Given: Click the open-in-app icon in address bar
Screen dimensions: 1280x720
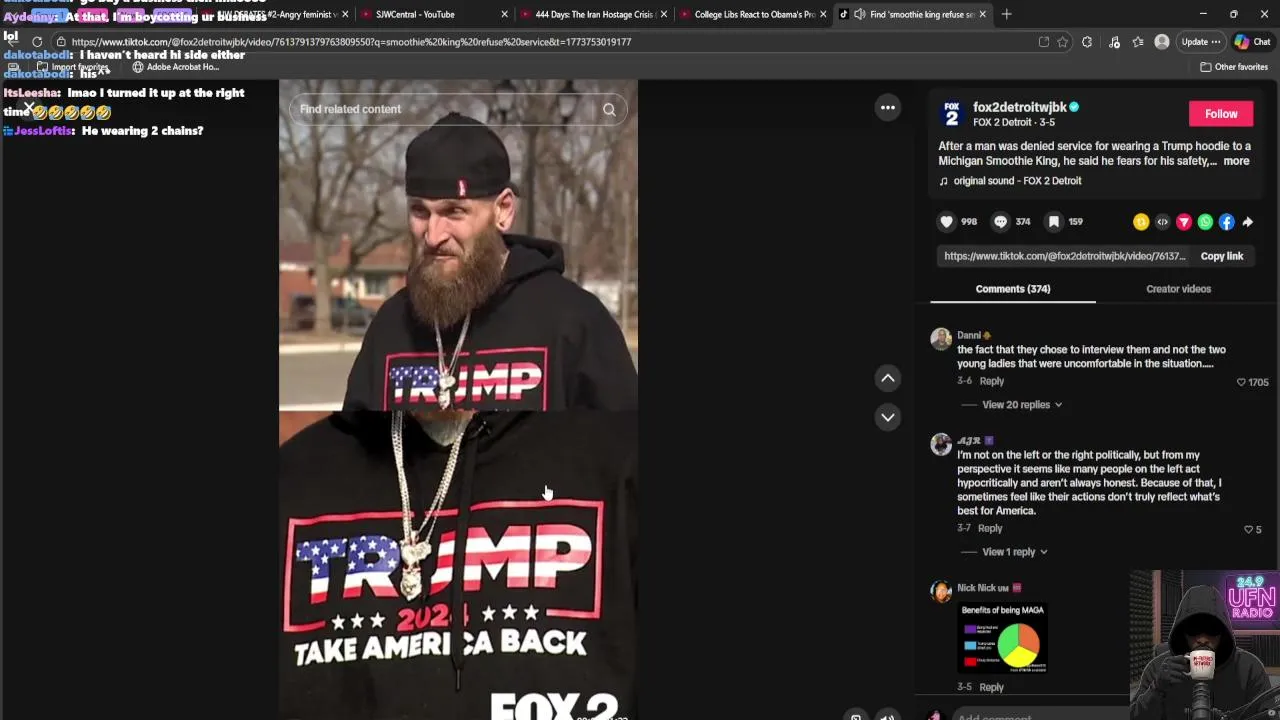Looking at the screenshot, I should pos(1043,42).
